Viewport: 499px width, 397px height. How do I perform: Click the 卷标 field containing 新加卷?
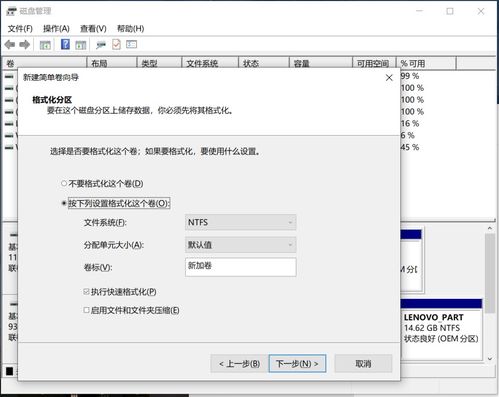[x=240, y=267]
